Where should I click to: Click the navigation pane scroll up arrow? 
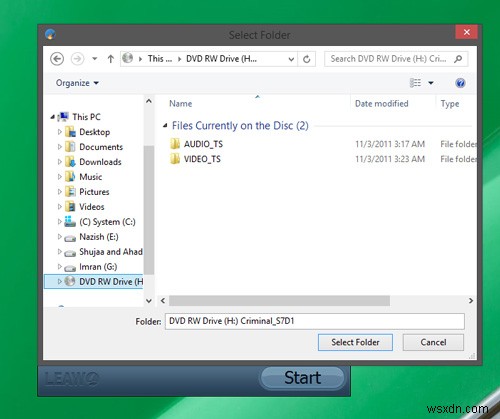[x=149, y=101]
